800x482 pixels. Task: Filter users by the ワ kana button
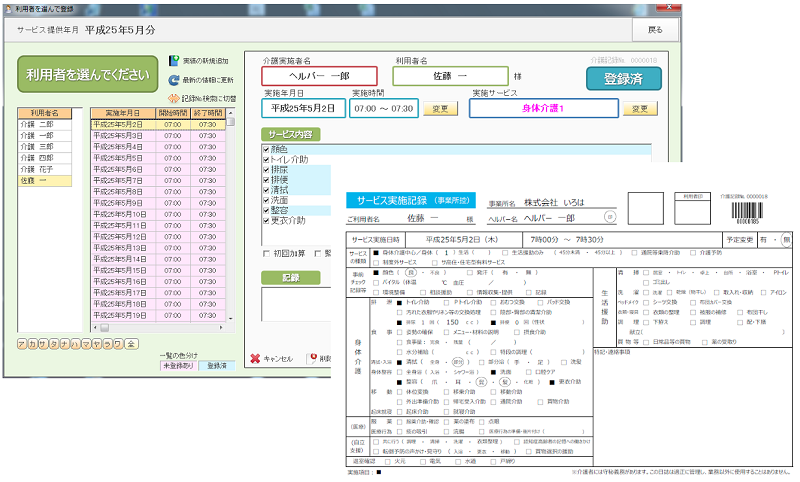tap(118, 344)
